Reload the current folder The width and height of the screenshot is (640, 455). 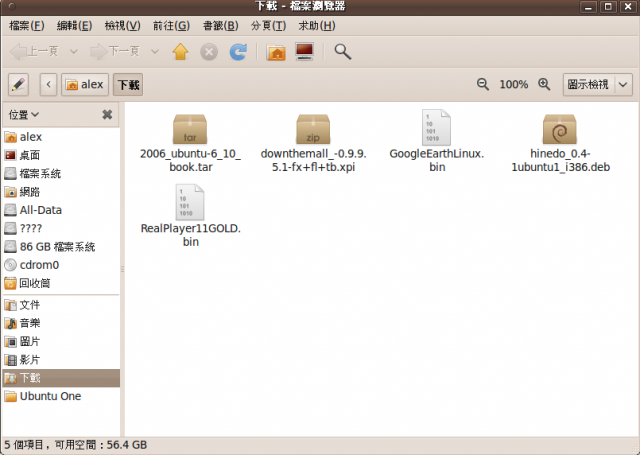click(238, 52)
